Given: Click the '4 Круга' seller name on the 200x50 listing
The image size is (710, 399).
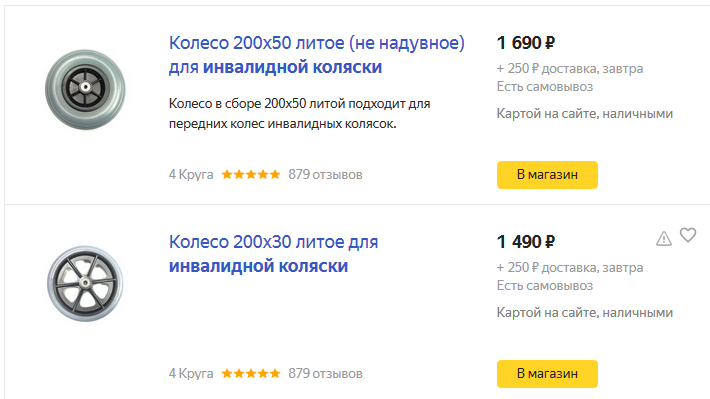Looking at the screenshot, I should tap(191, 174).
